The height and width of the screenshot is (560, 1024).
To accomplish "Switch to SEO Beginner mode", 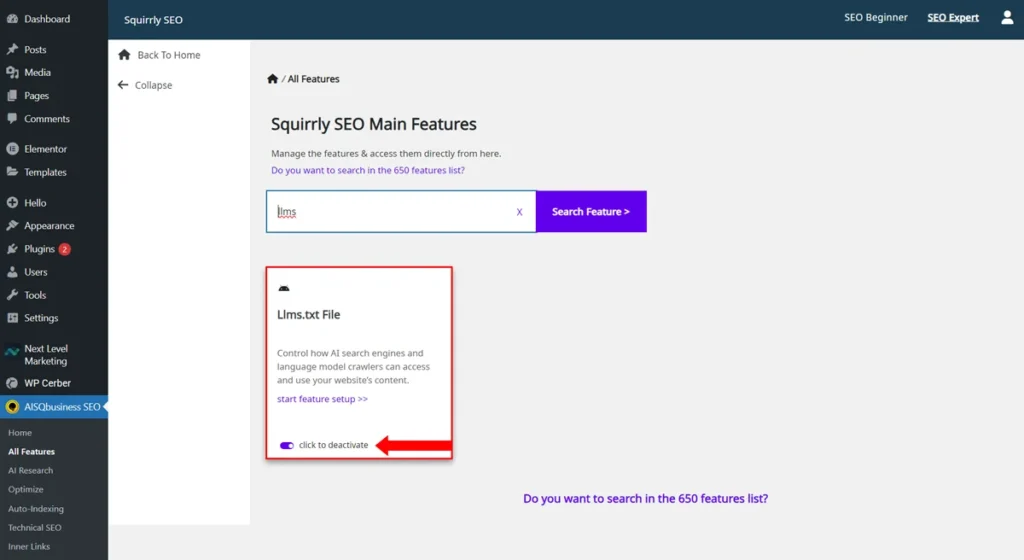I will [x=876, y=18].
